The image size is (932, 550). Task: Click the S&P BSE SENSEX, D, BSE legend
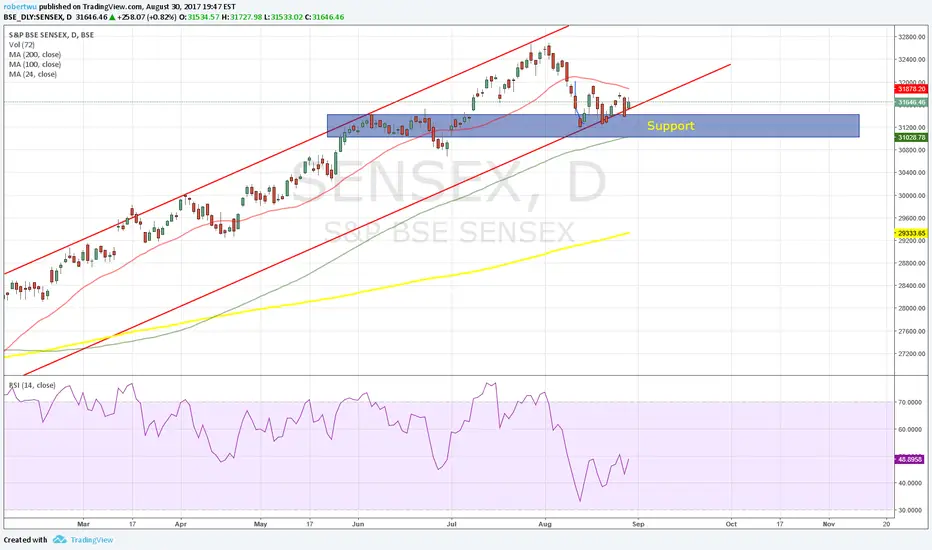click(x=51, y=34)
